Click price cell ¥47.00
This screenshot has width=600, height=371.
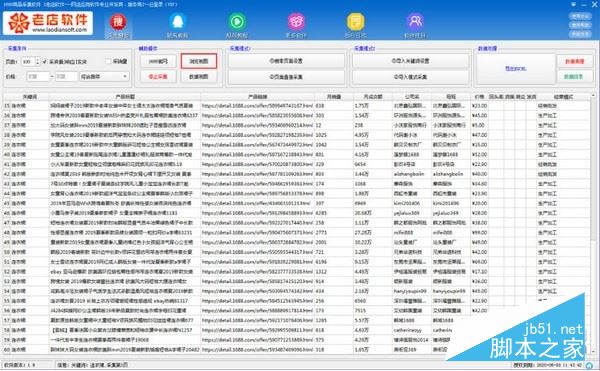tap(479, 135)
